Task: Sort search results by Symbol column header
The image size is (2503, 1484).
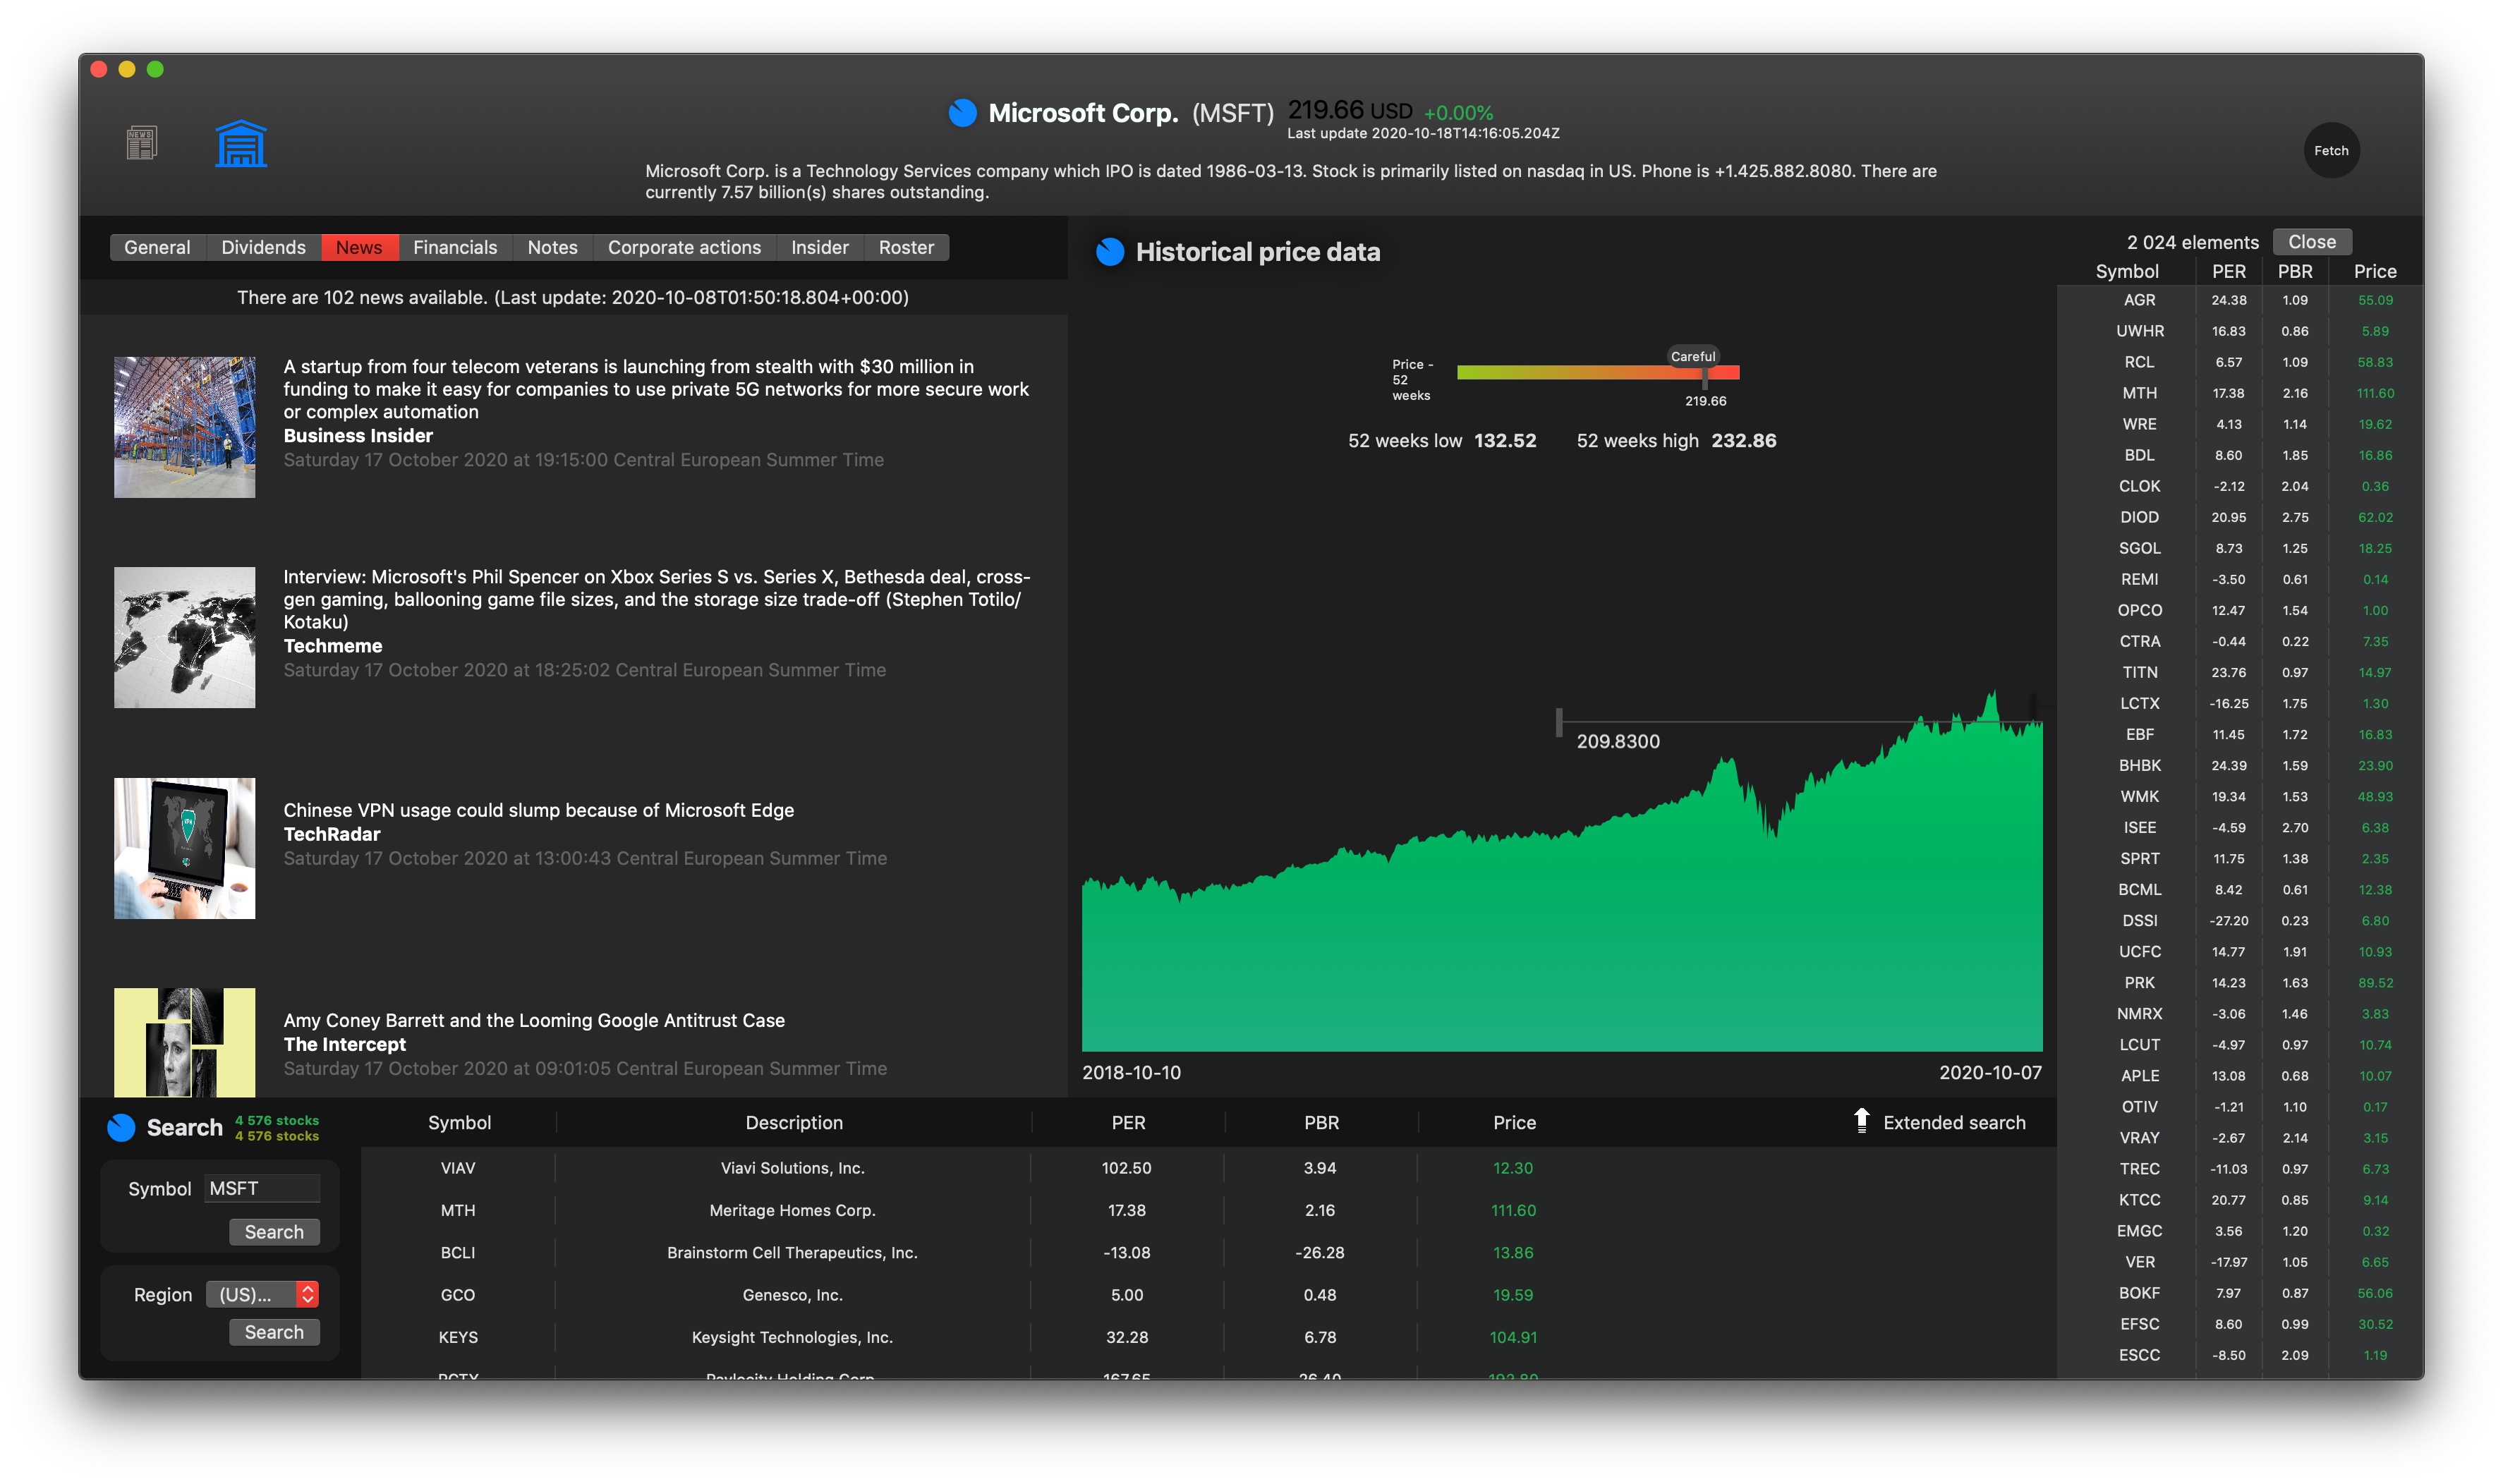Action: (459, 1122)
